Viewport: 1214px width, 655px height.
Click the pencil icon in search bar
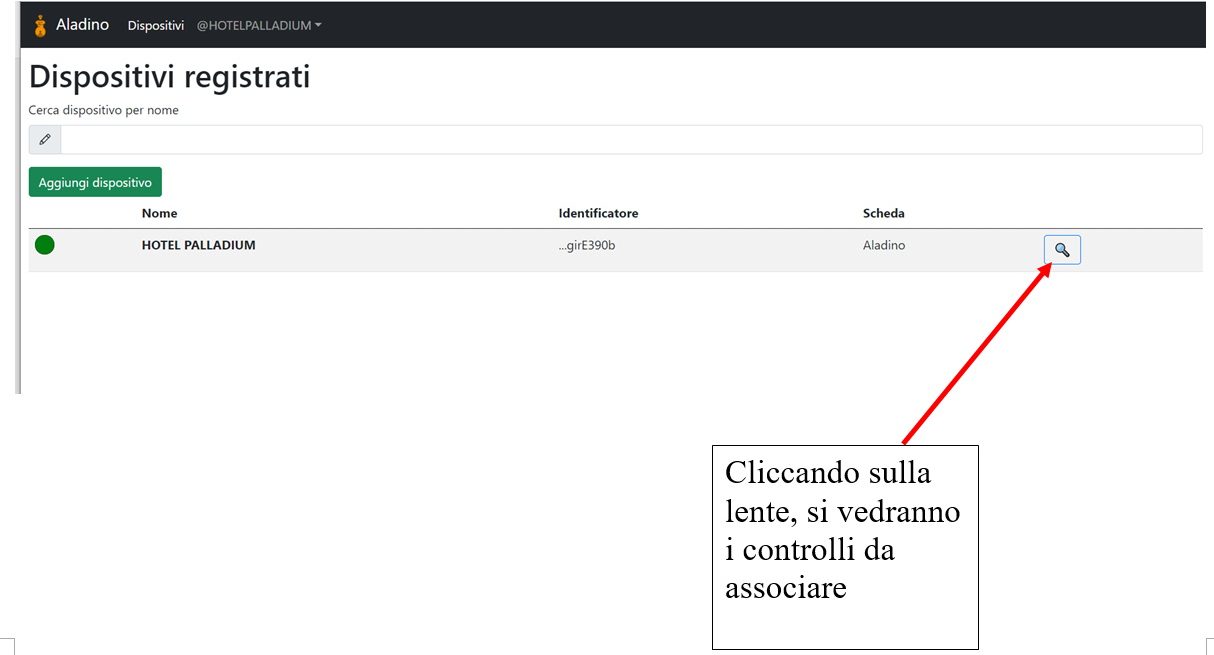point(45,140)
